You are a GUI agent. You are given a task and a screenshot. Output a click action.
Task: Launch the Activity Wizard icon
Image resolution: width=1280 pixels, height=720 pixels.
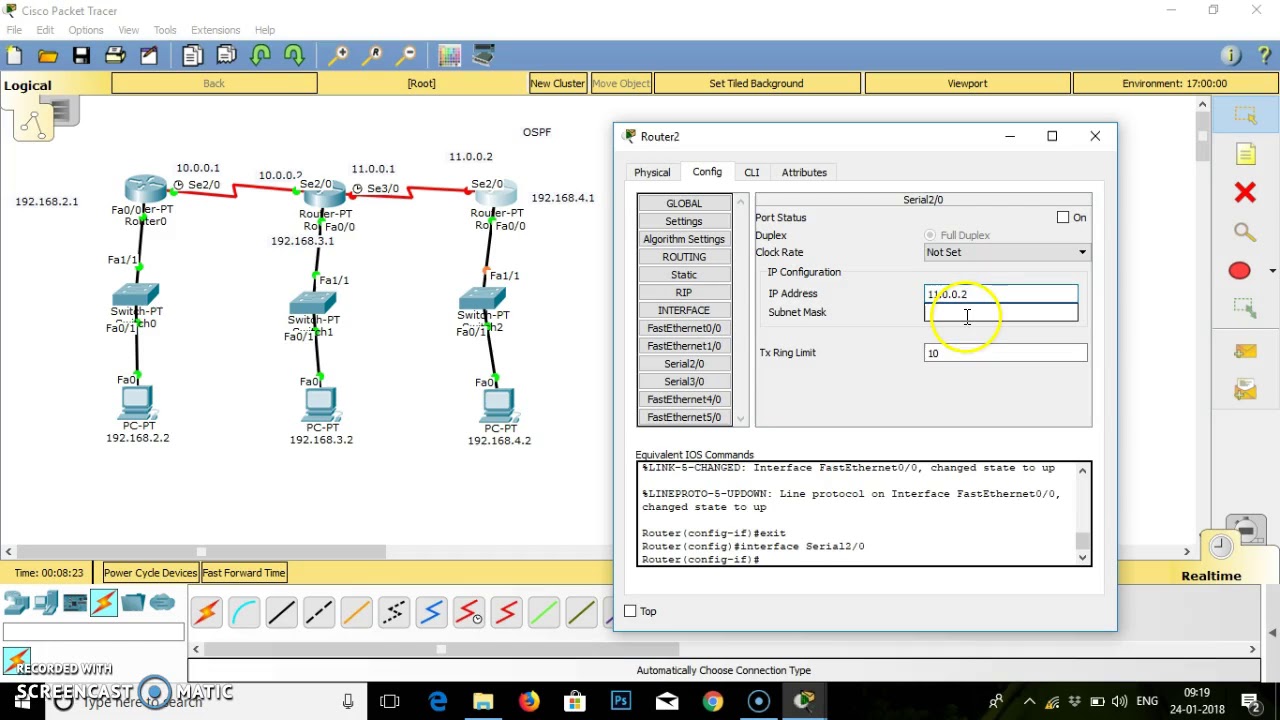pos(149,56)
